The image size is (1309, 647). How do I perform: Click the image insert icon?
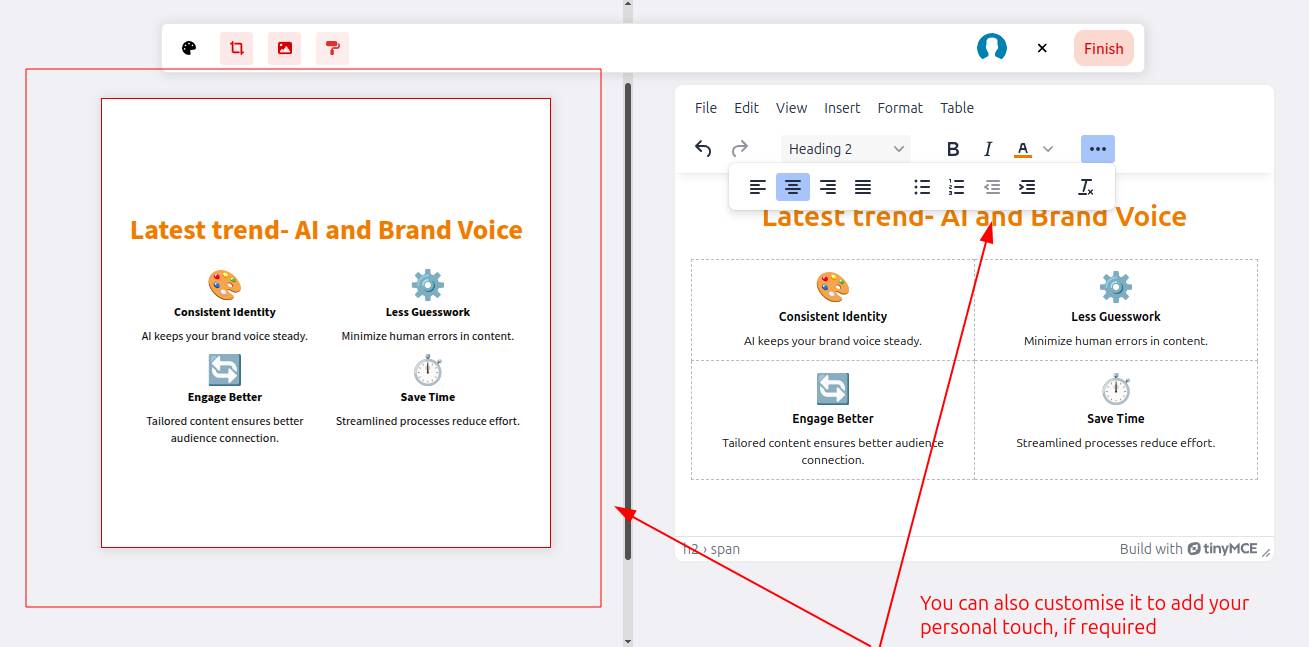285,48
